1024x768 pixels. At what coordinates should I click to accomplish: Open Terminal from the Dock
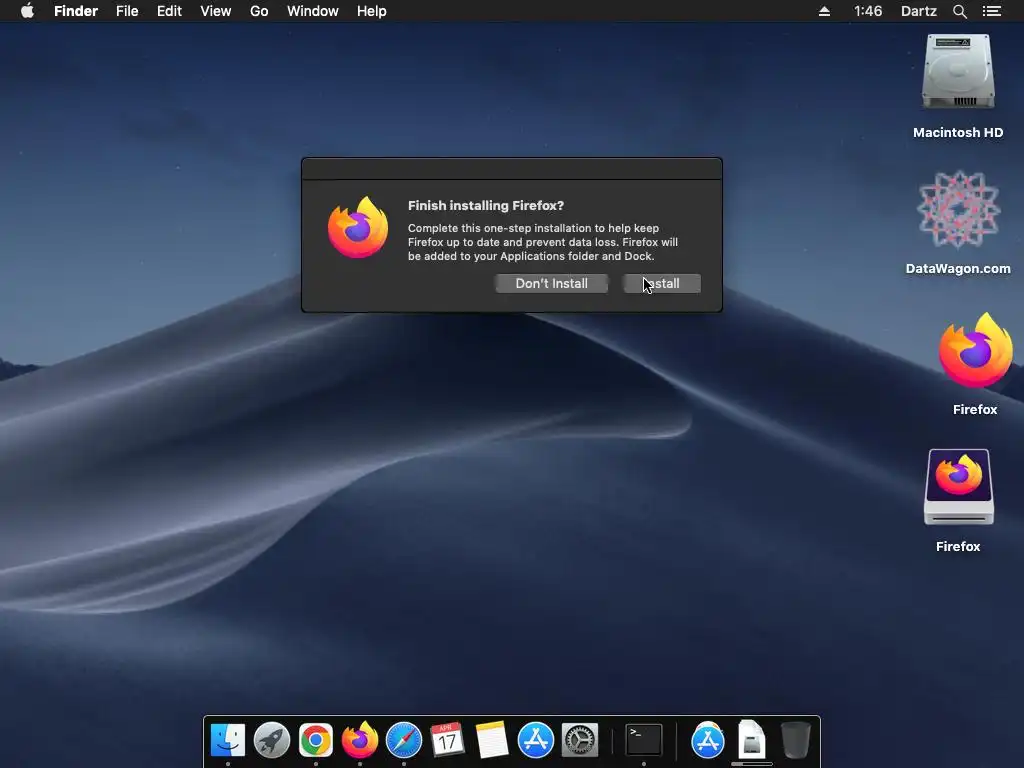[x=644, y=740]
